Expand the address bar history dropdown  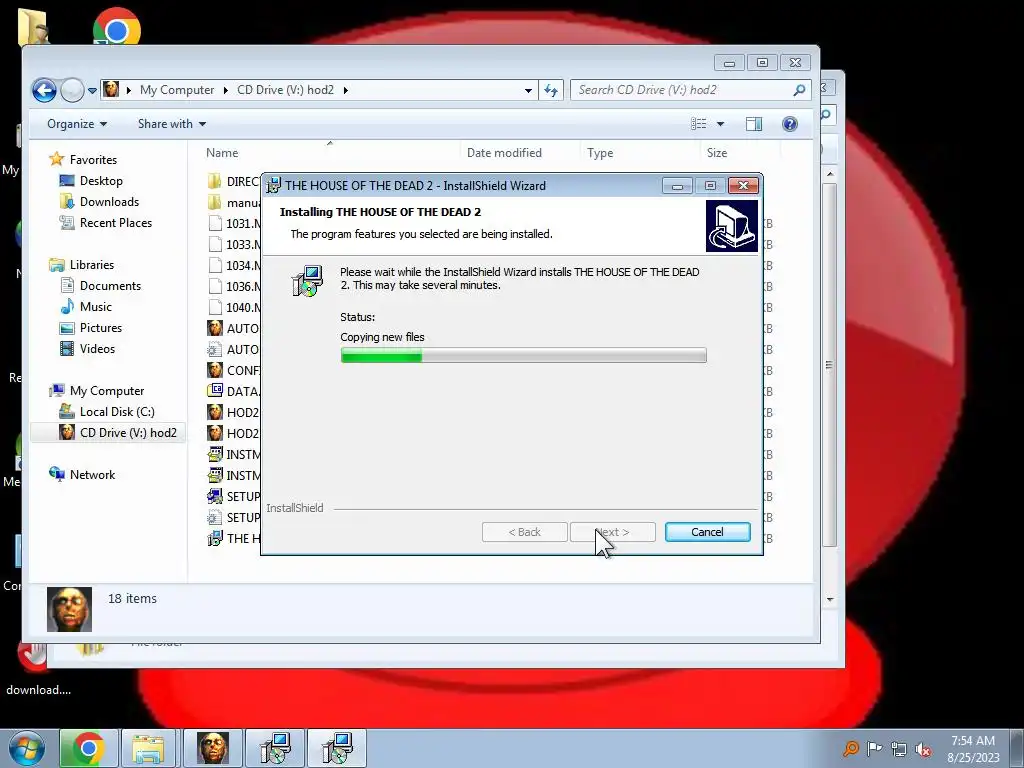click(528, 91)
